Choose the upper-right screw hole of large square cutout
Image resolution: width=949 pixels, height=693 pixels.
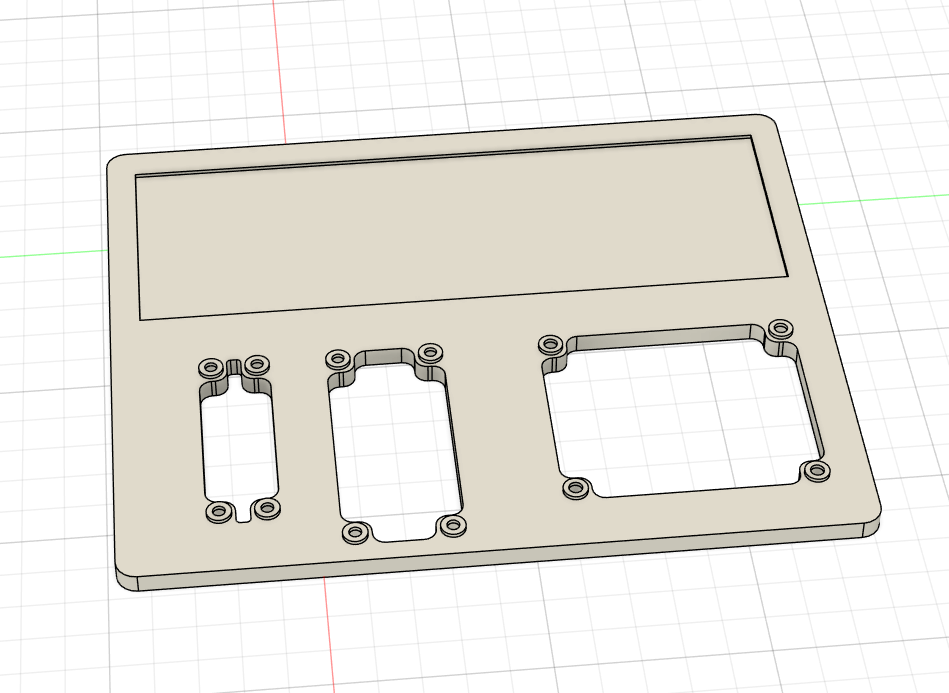[x=780, y=329]
